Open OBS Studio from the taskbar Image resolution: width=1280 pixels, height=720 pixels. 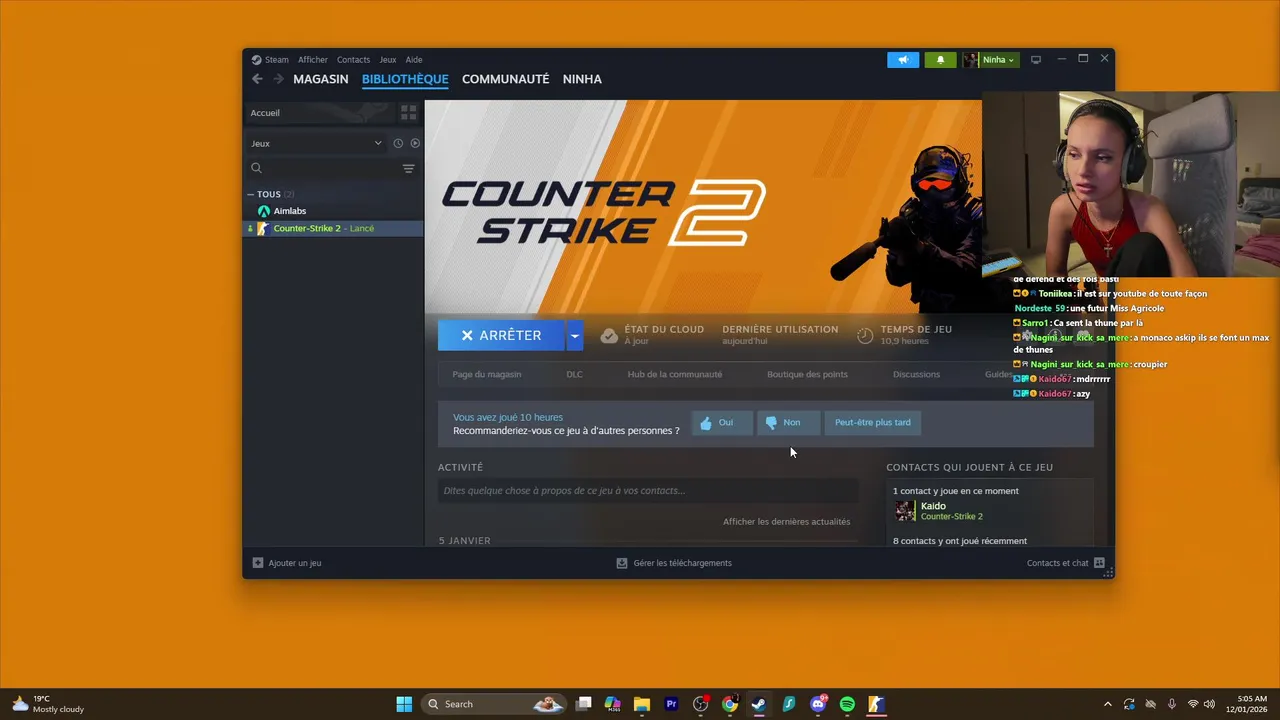(x=700, y=704)
